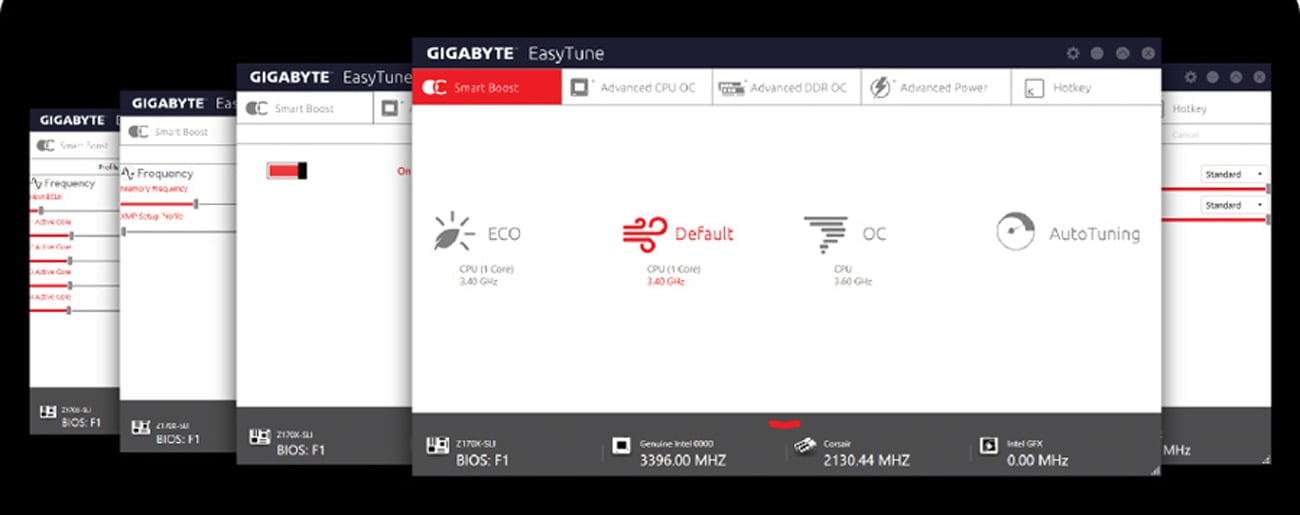The image size is (1300, 515).
Task: Click the RAM icon on Advanced DDR OC tab
Action: [x=732, y=87]
